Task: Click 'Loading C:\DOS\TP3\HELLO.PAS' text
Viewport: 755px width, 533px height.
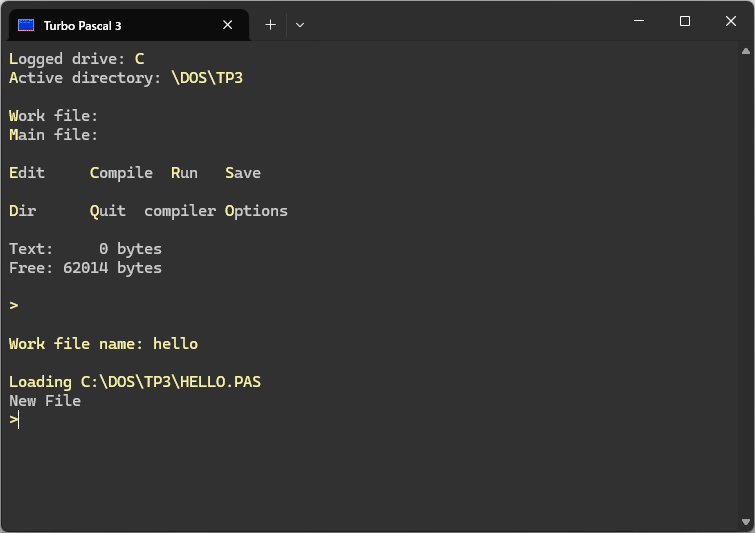Action: pos(135,382)
